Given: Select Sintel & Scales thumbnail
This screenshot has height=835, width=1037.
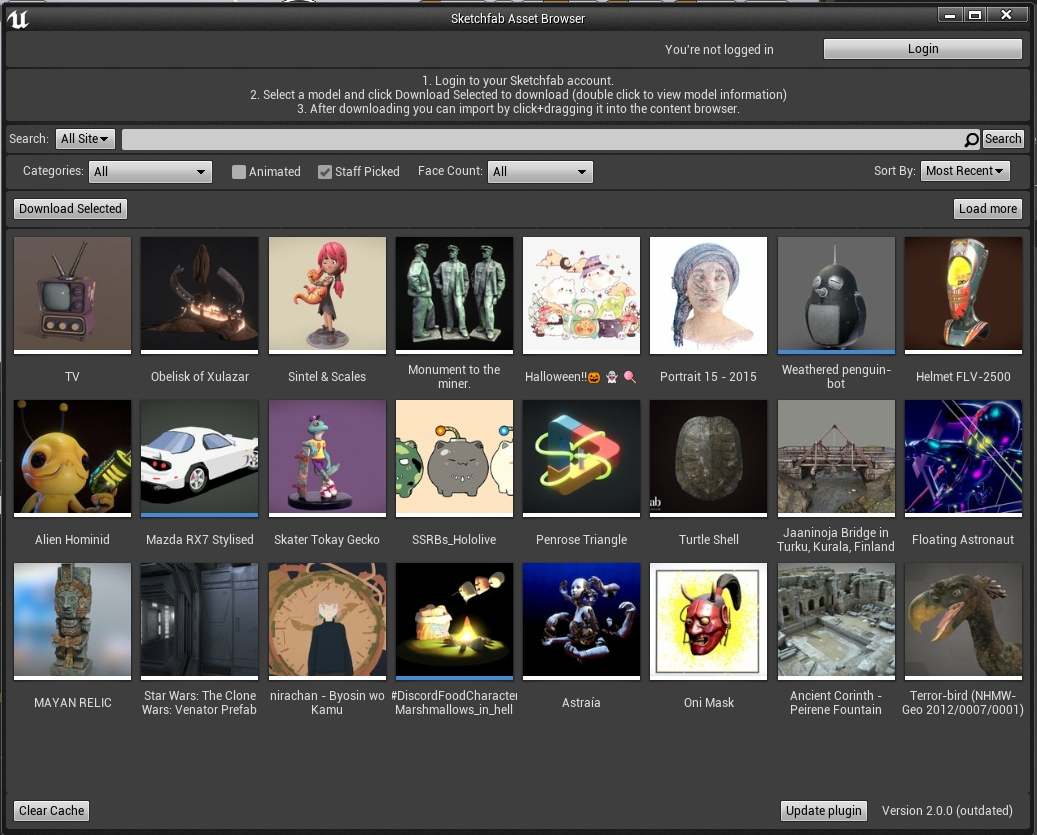Looking at the screenshot, I should pyautogui.click(x=327, y=295).
